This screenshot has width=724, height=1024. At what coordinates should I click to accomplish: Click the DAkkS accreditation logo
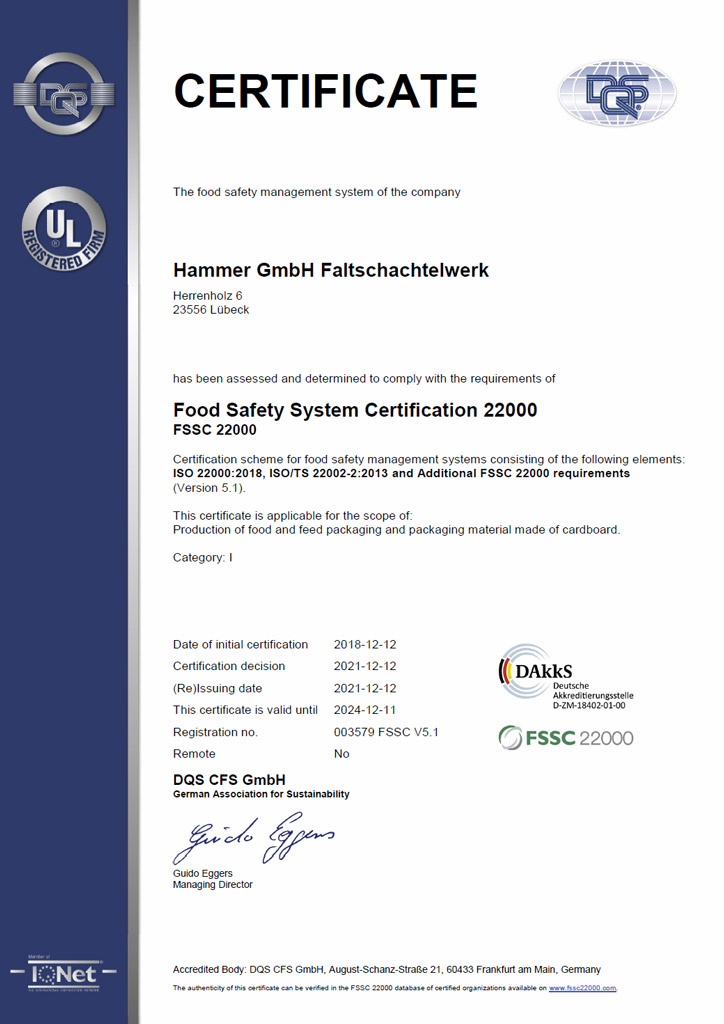coord(565,679)
